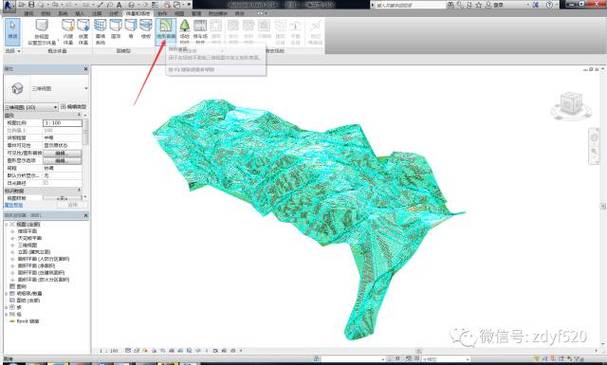Click the greyed Graded Region tool

pyautogui.click(x=295, y=31)
